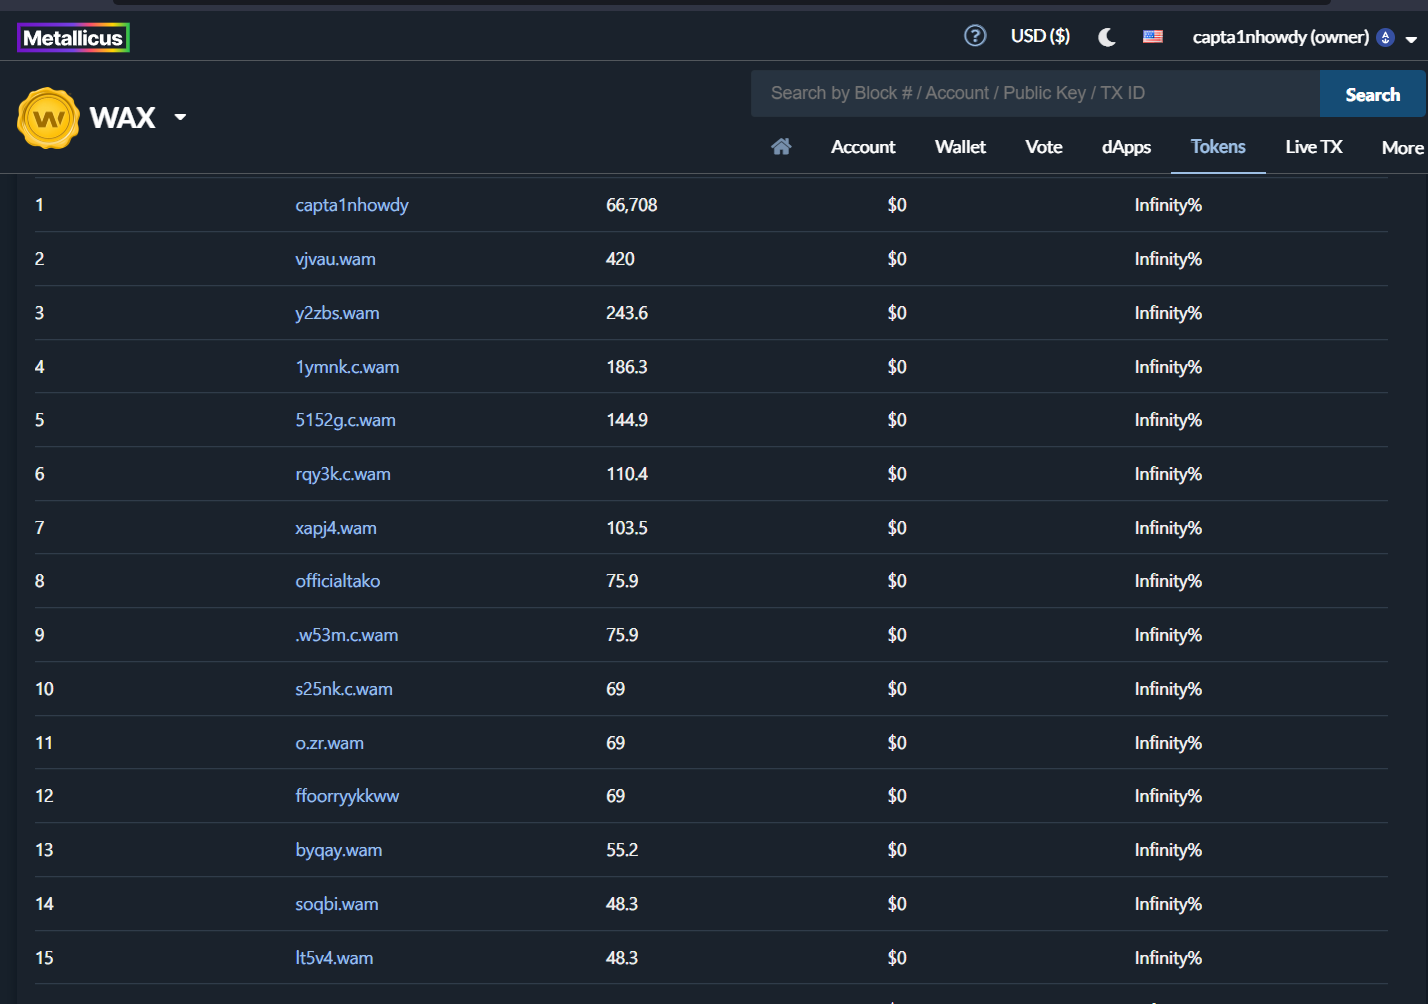
Task: Open the 5152g.c.wam account link
Action: [345, 420]
